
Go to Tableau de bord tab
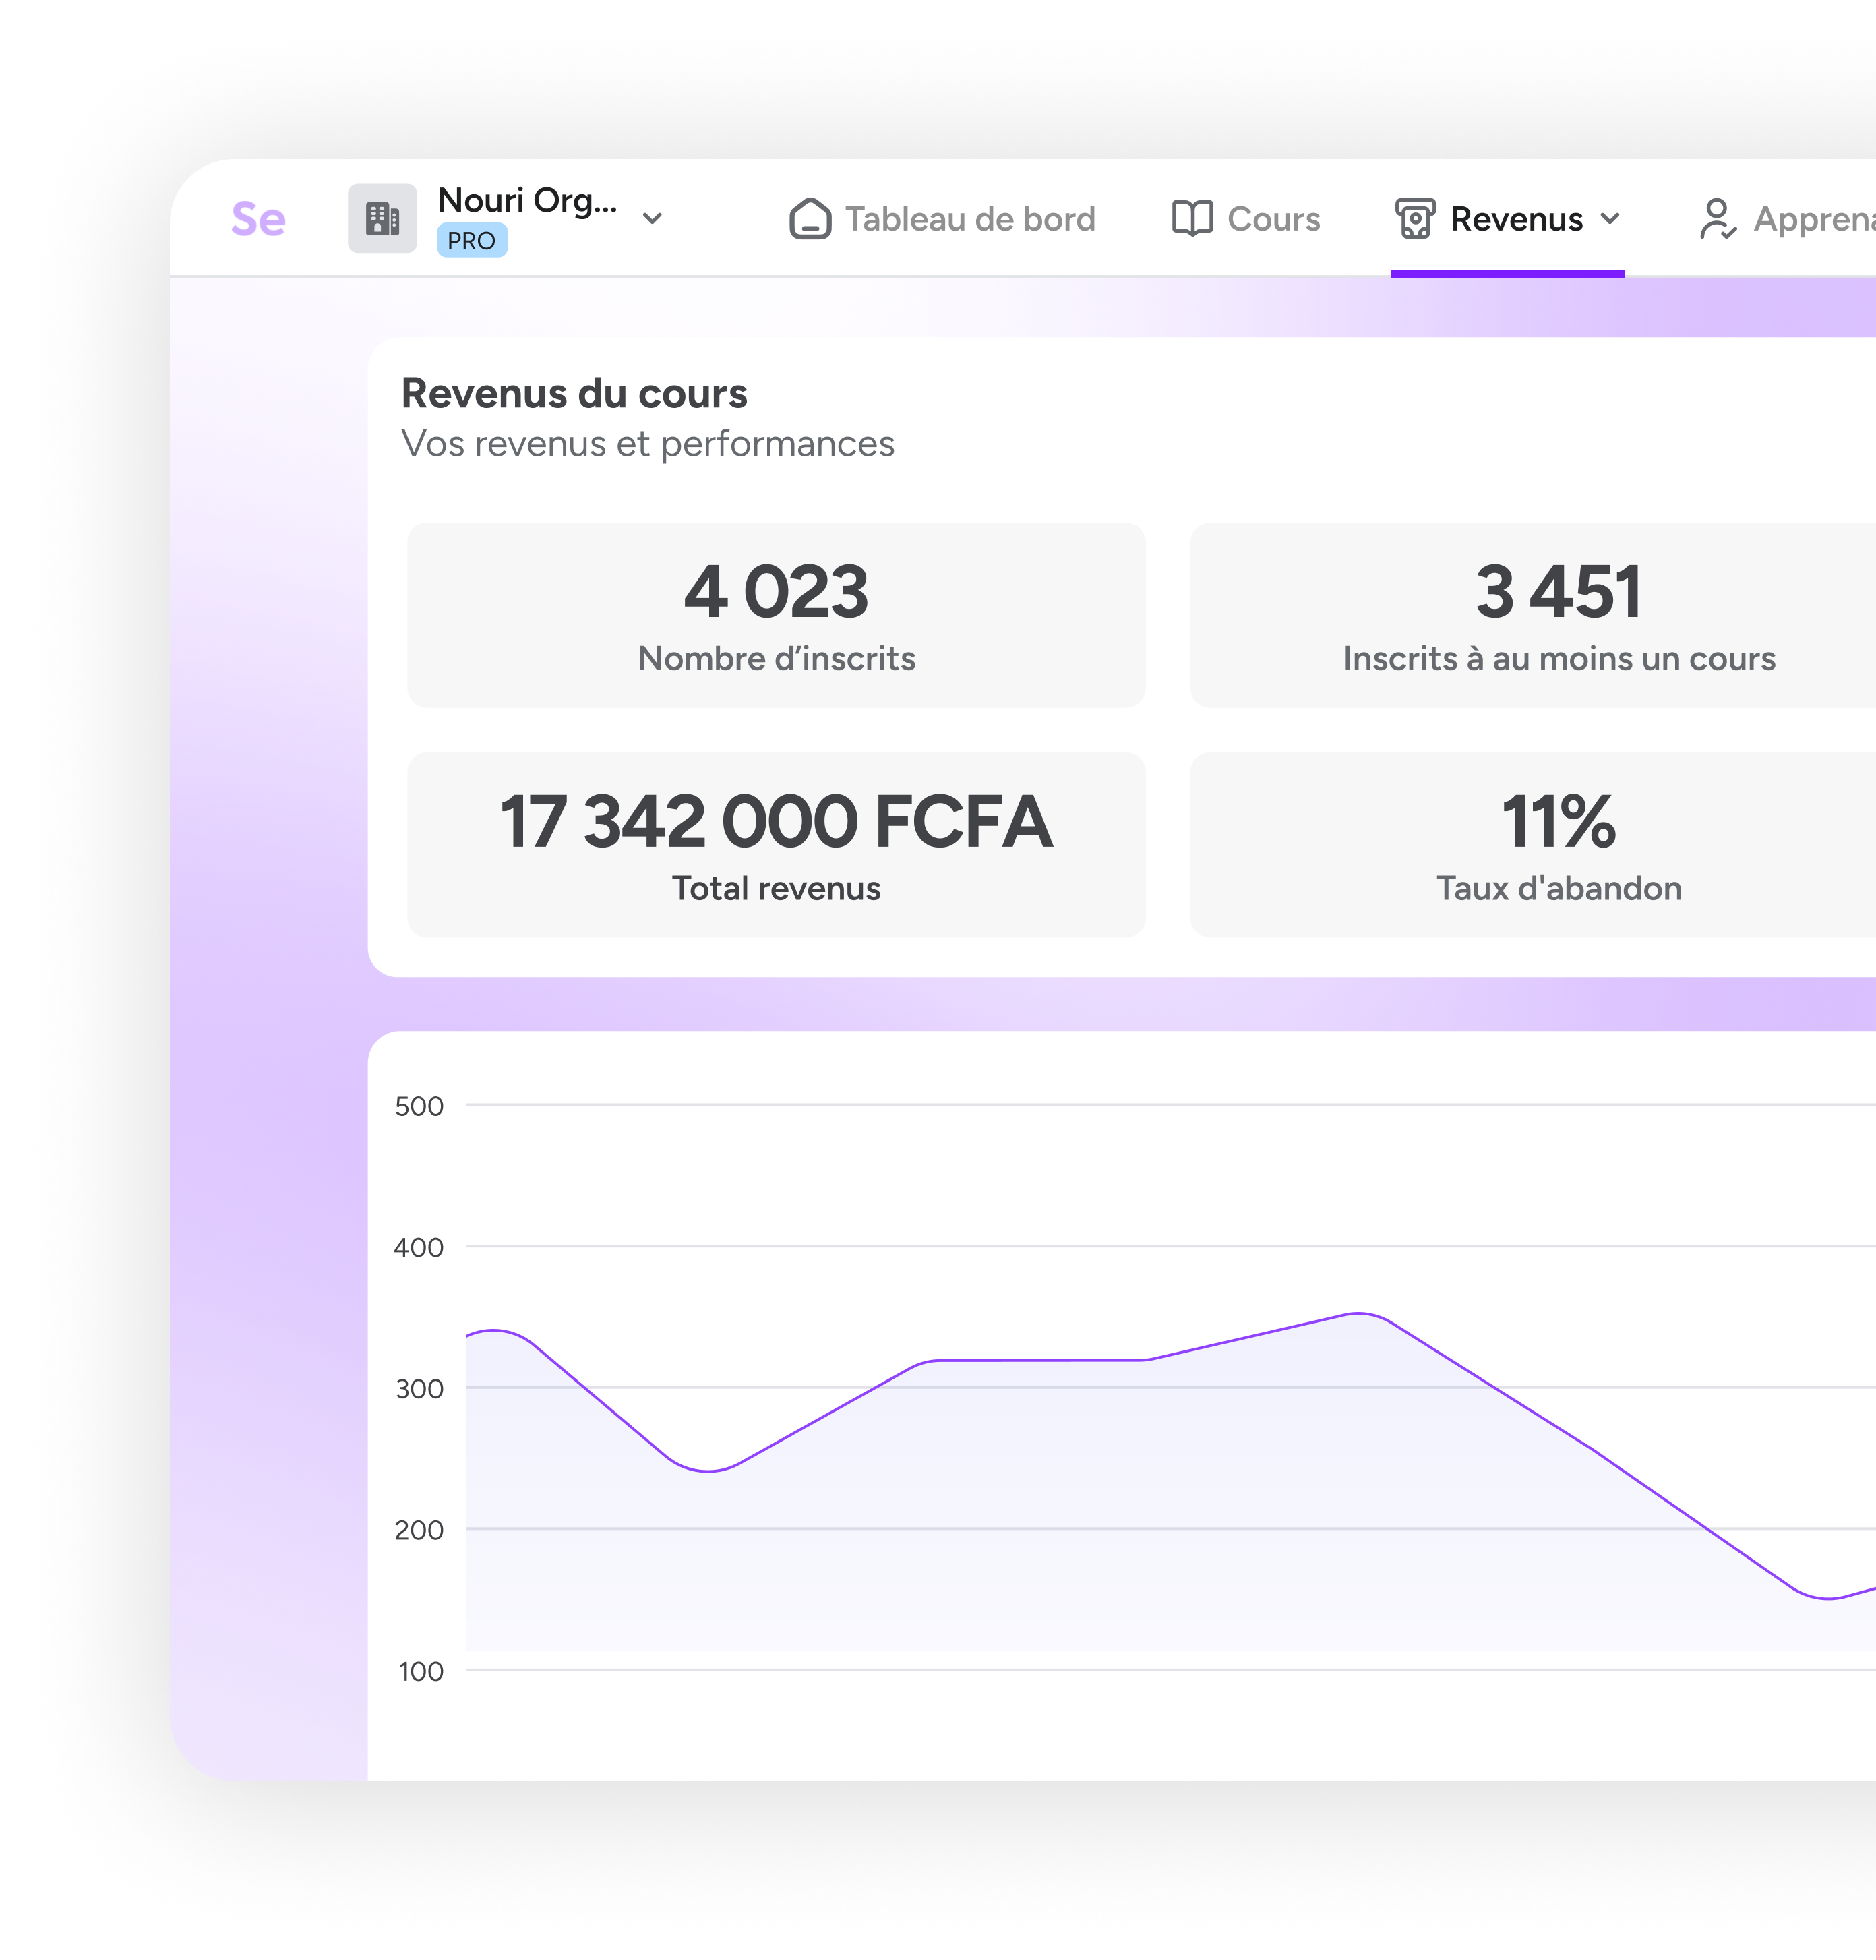969,219
